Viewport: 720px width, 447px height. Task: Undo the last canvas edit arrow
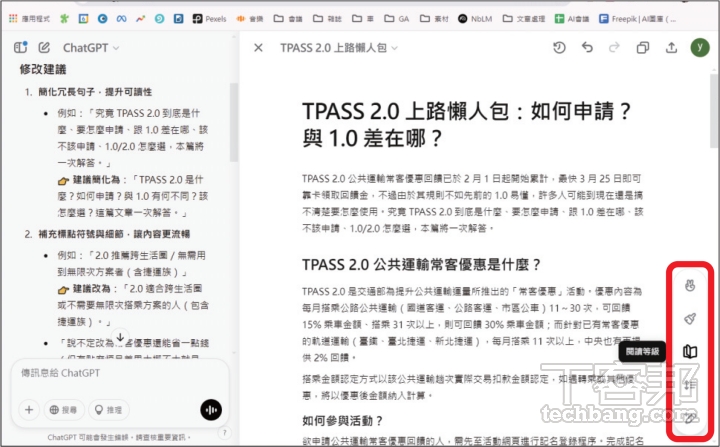pyautogui.click(x=587, y=47)
